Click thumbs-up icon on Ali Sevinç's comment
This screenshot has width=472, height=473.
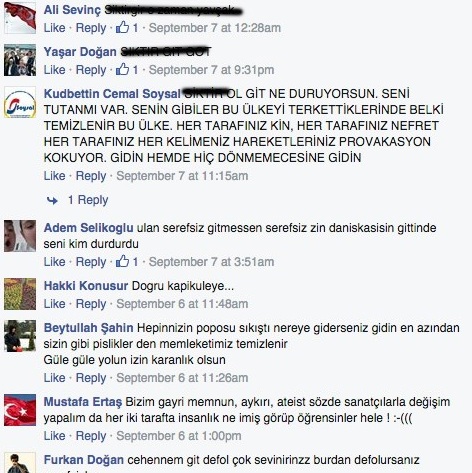(122, 27)
